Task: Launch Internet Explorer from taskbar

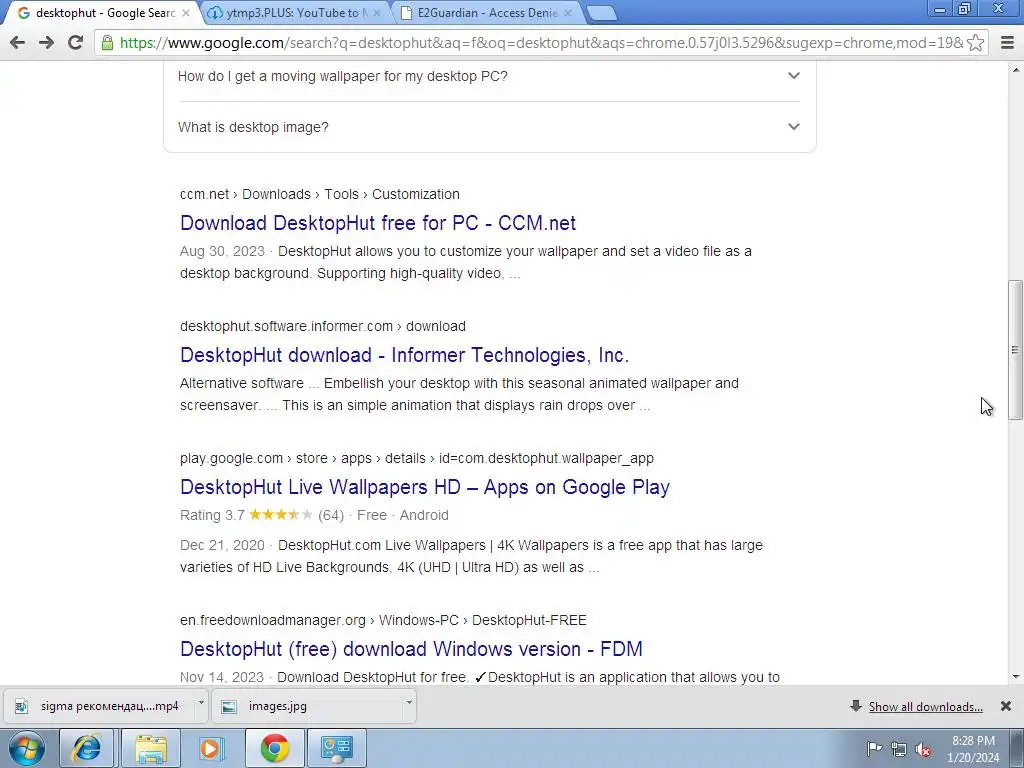Action: [x=86, y=748]
